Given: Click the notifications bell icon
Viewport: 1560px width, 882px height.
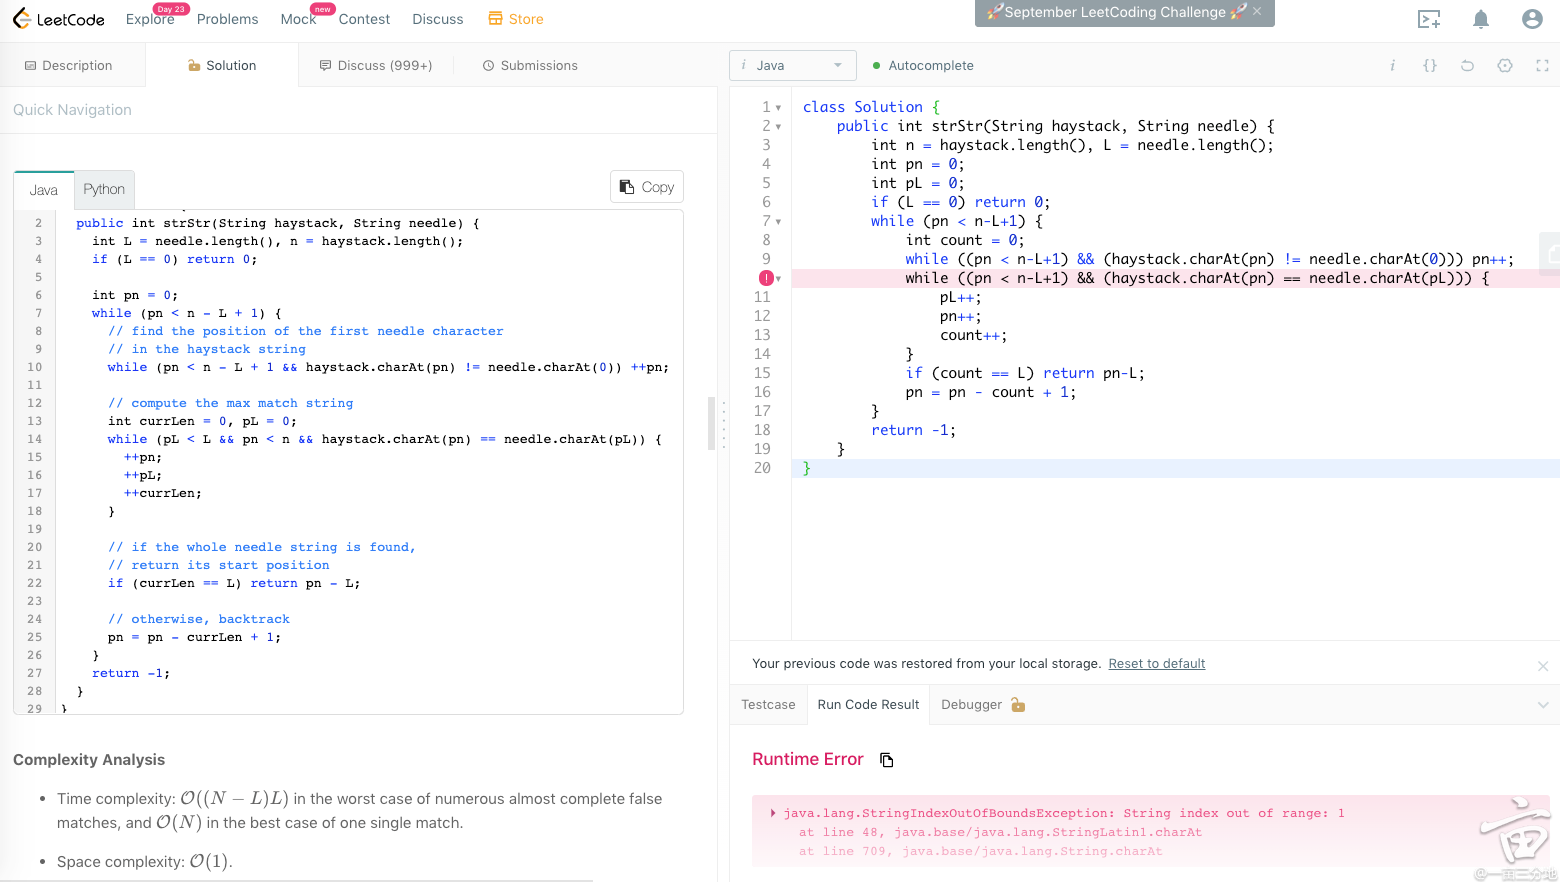Looking at the screenshot, I should (x=1481, y=19).
